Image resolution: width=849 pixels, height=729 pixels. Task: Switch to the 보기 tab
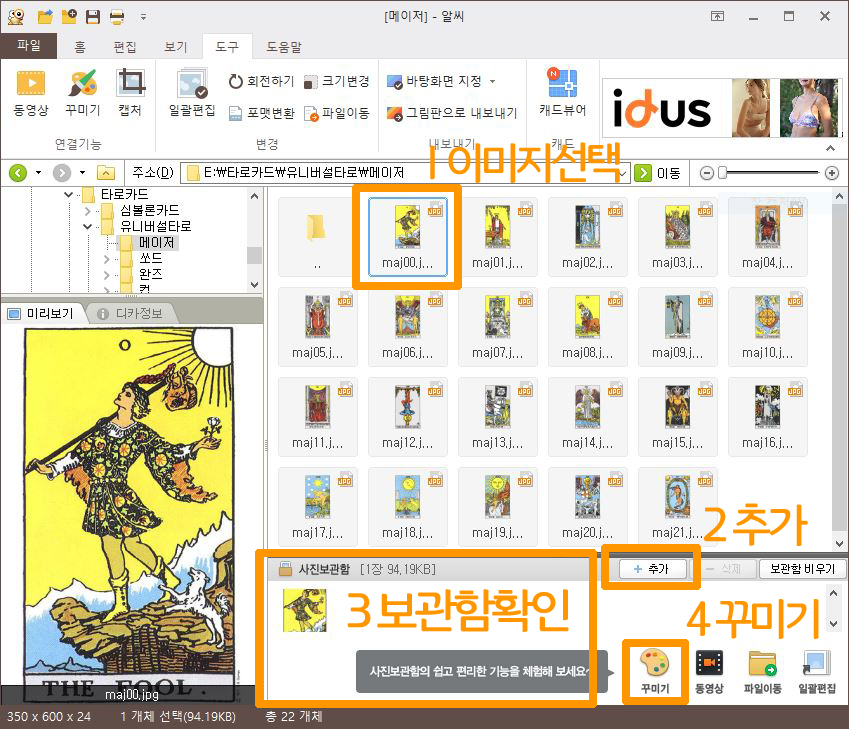175,47
